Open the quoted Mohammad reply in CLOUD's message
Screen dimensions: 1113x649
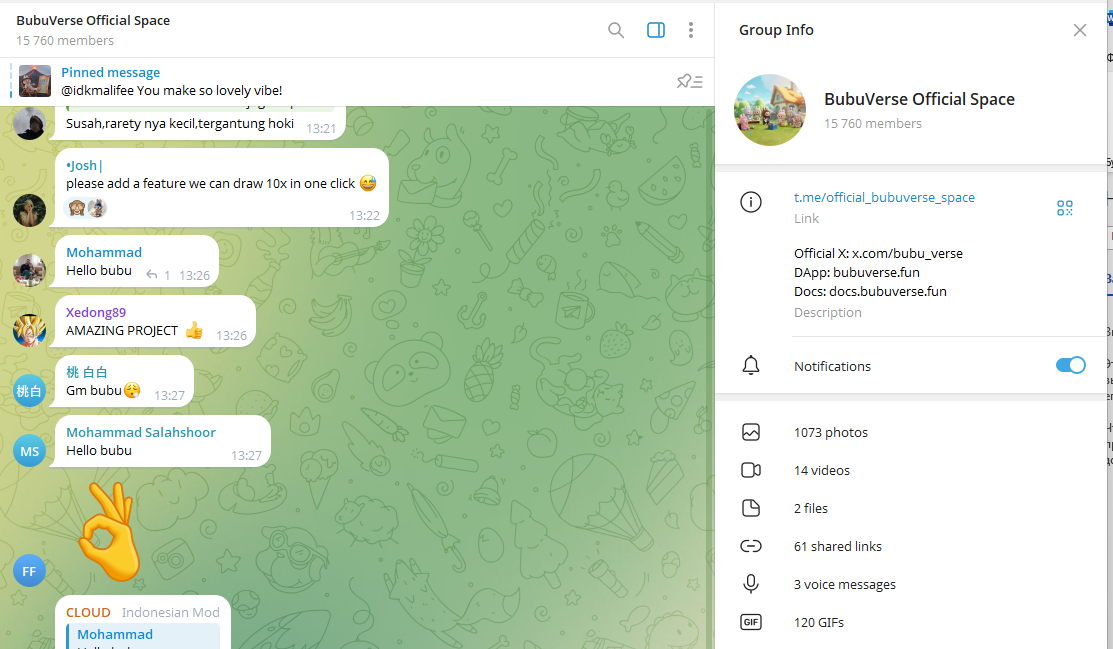coord(143,636)
